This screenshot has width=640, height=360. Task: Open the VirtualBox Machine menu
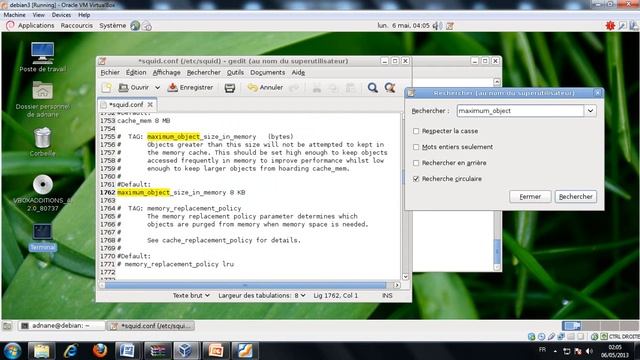[15, 15]
